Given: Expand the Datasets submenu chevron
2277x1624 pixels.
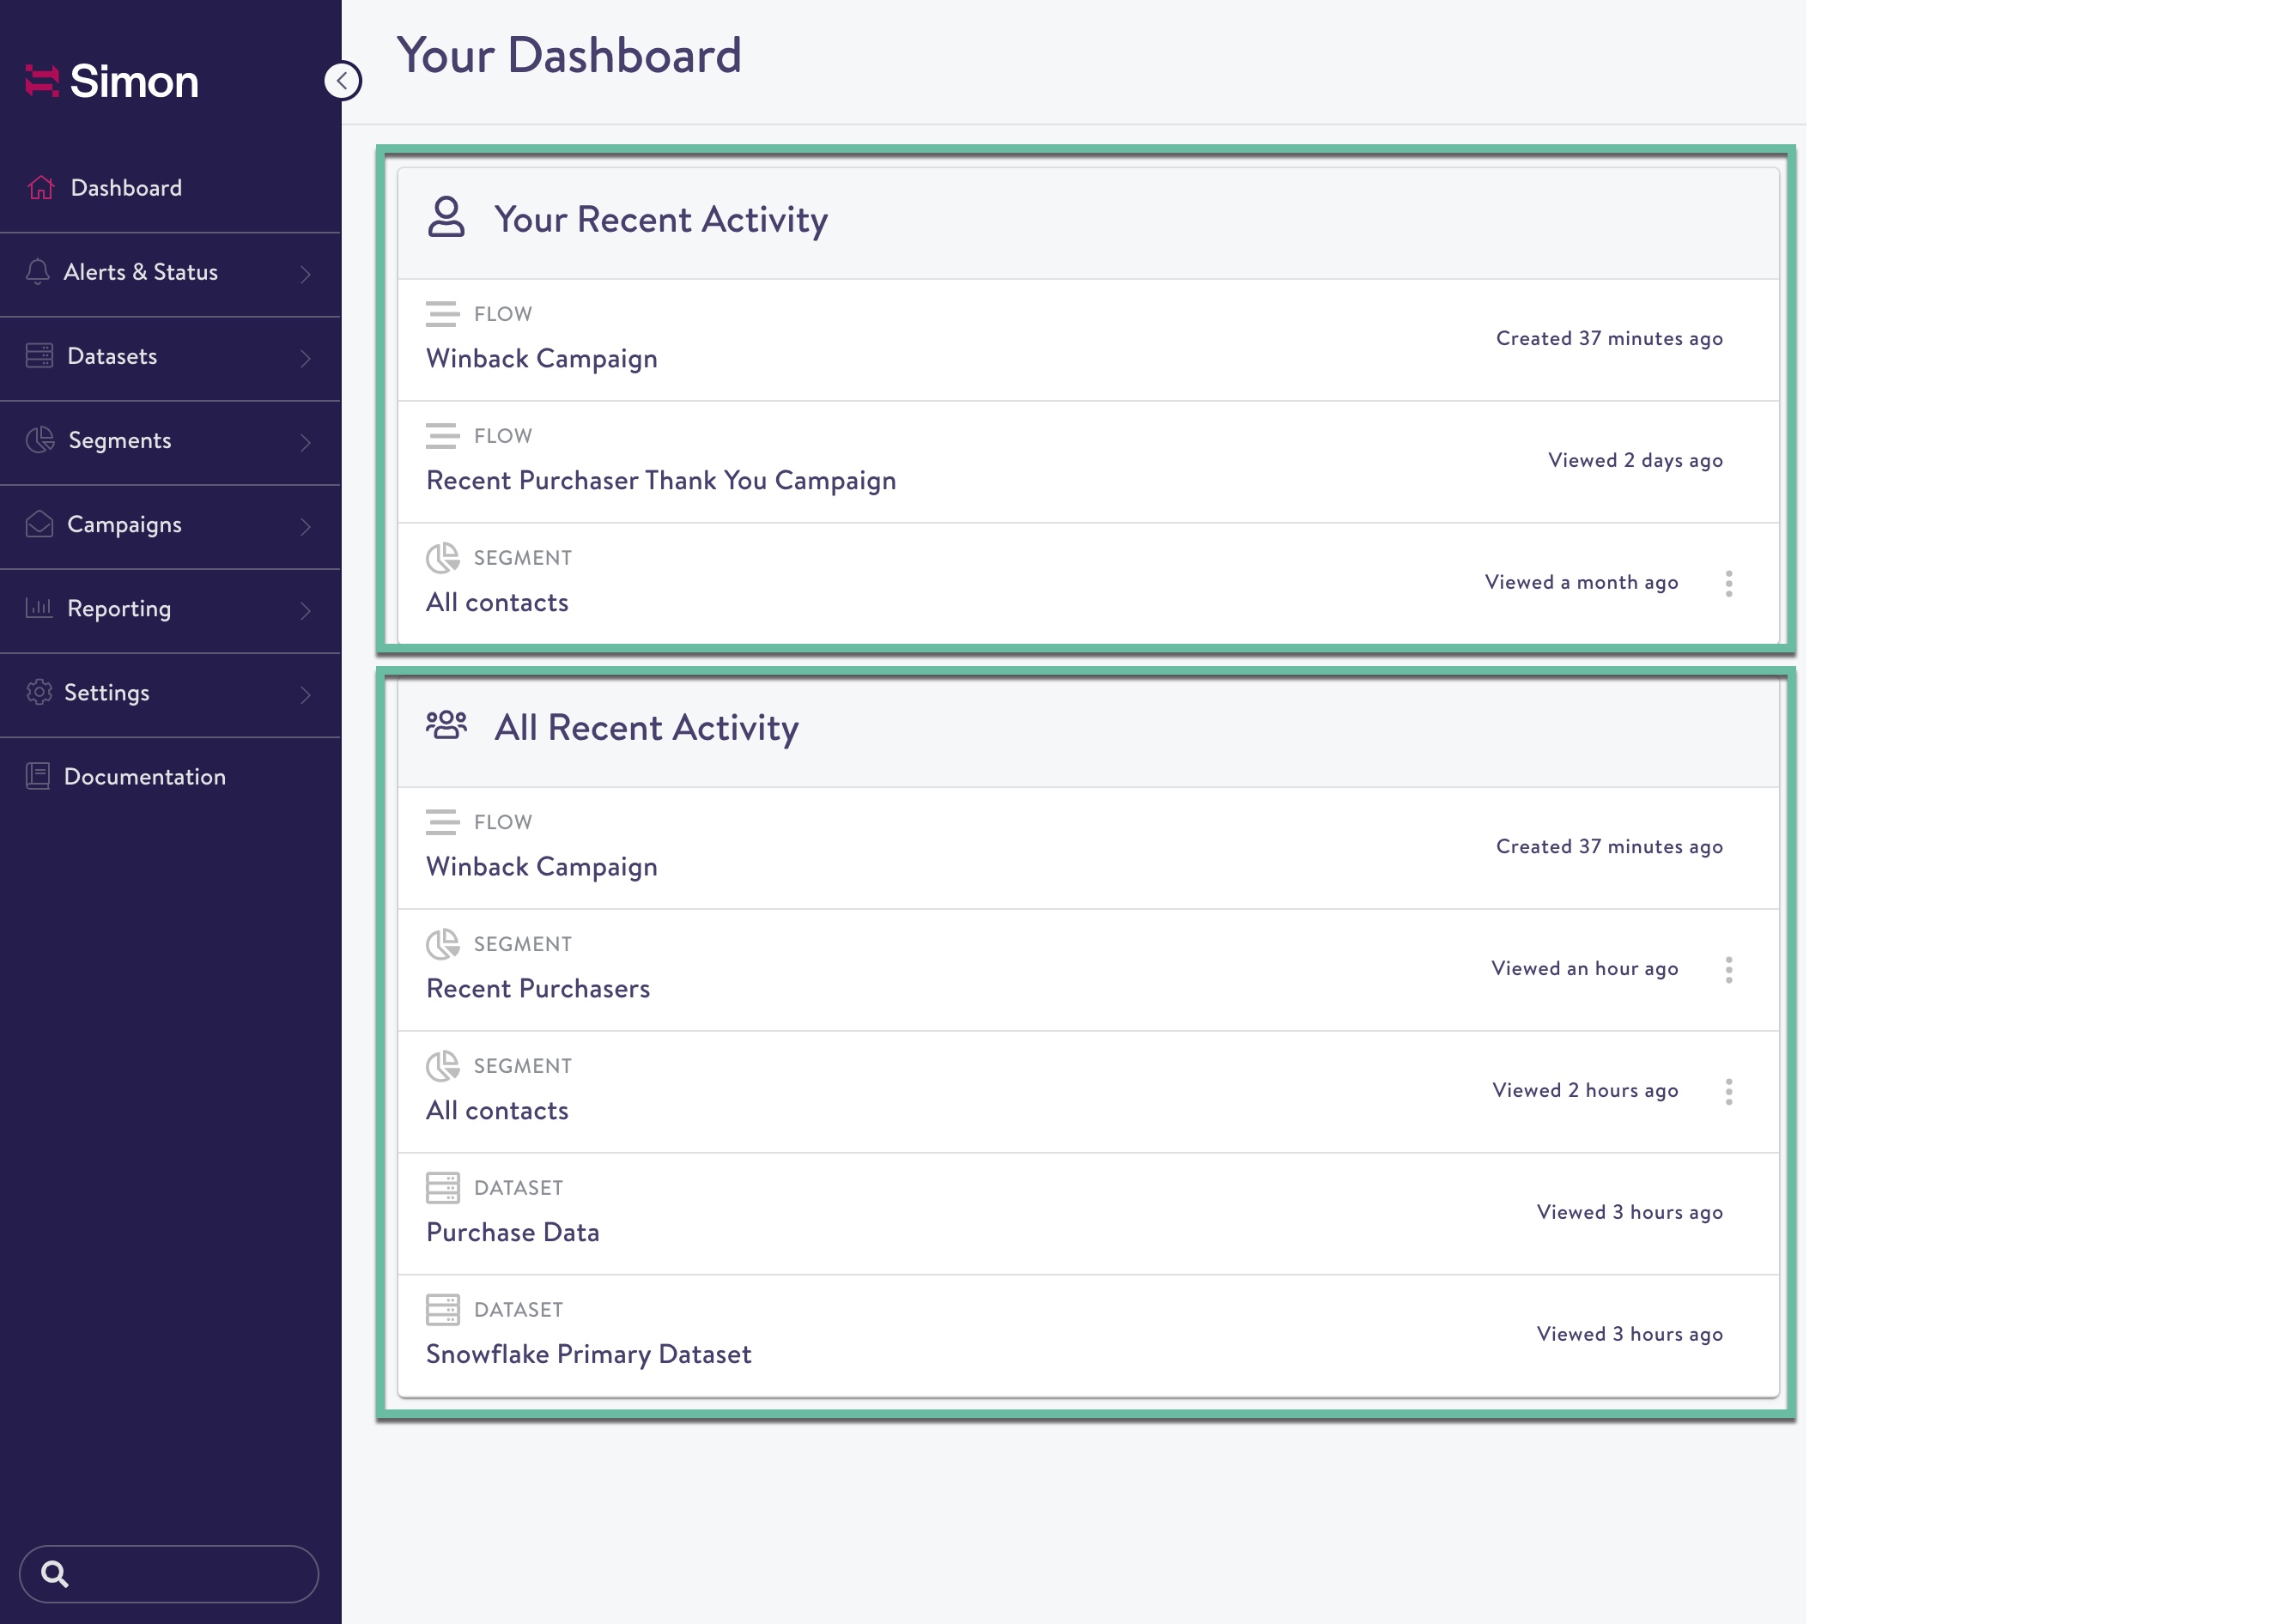Looking at the screenshot, I should pos(306,357).
